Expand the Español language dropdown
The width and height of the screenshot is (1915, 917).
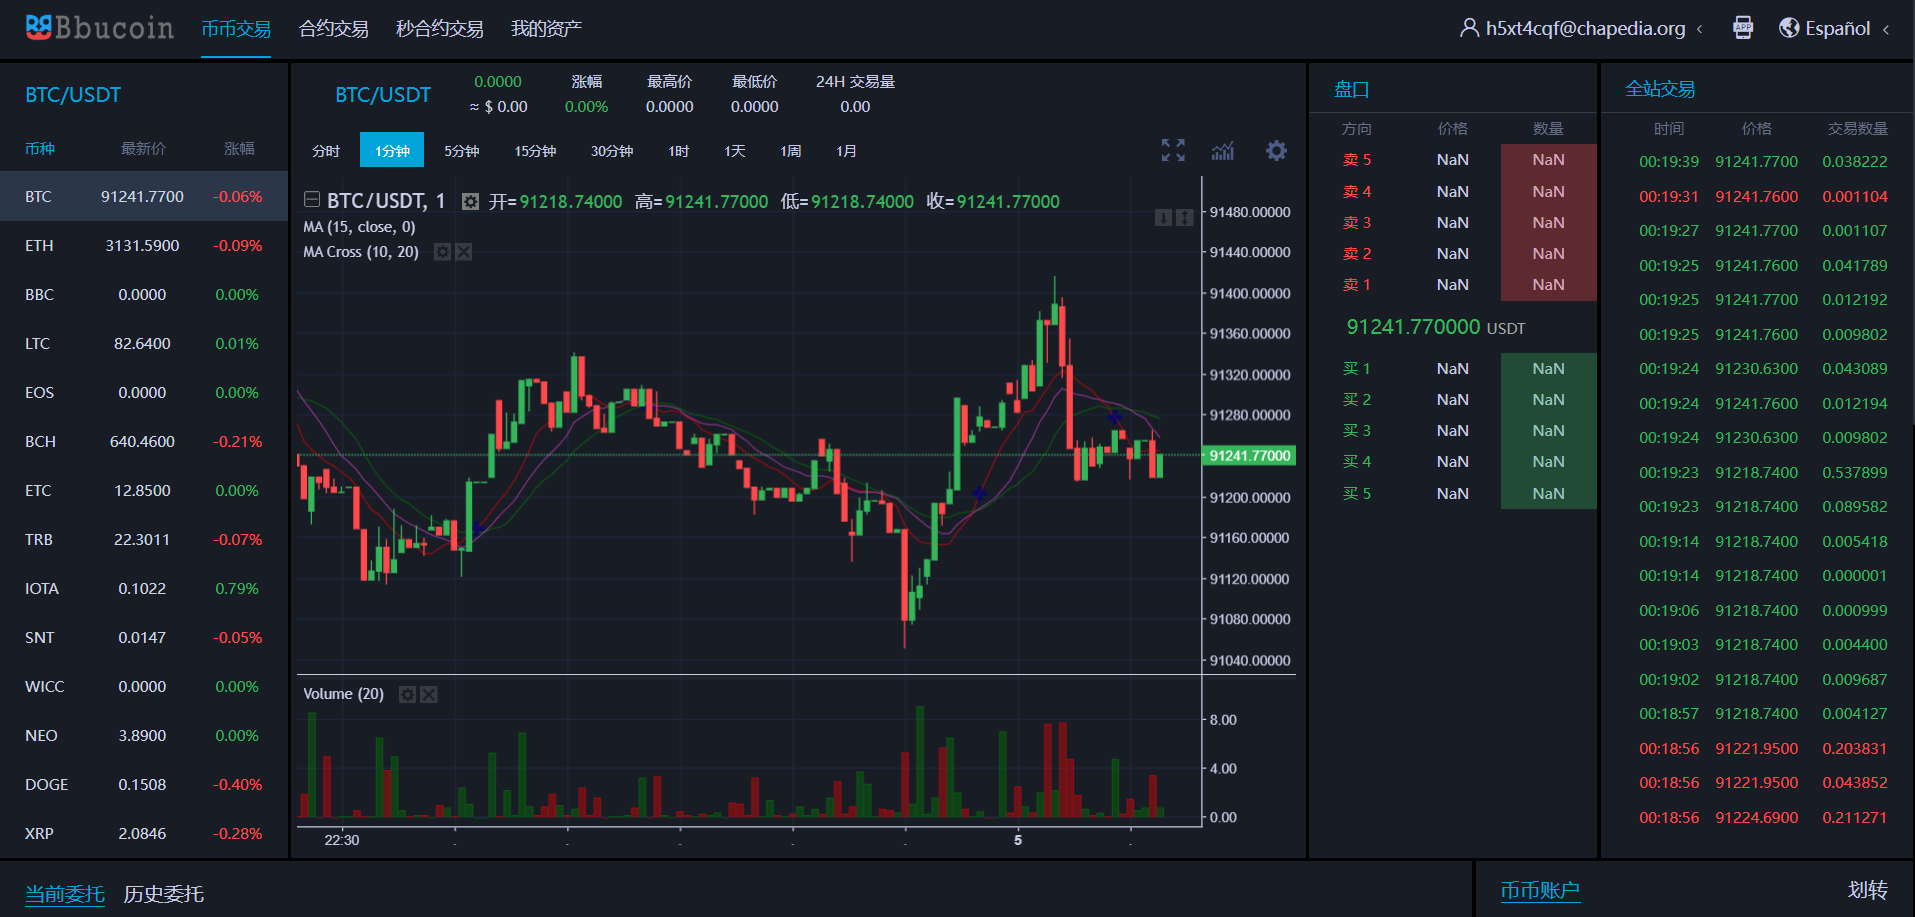1836,28
